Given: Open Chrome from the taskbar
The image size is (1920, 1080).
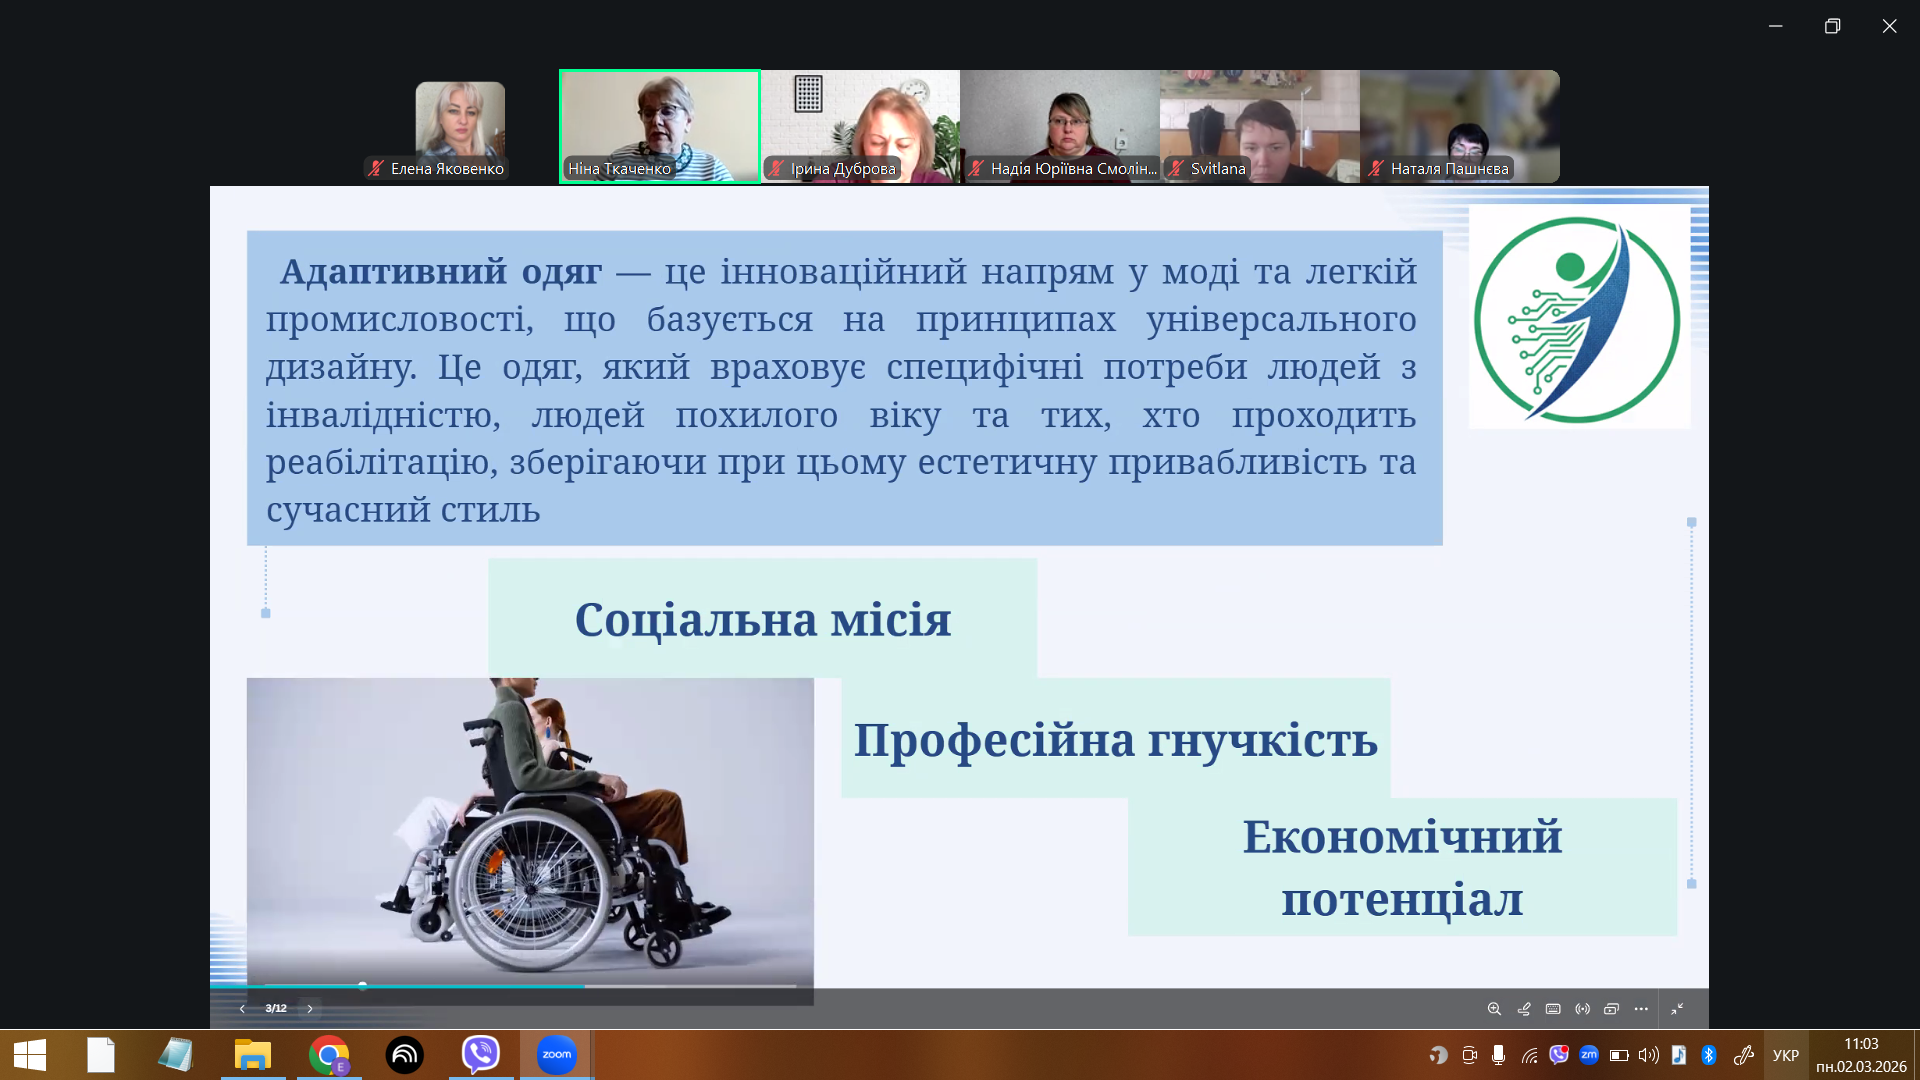Looking at the screenshot, I should click(x=328, y=1054).
